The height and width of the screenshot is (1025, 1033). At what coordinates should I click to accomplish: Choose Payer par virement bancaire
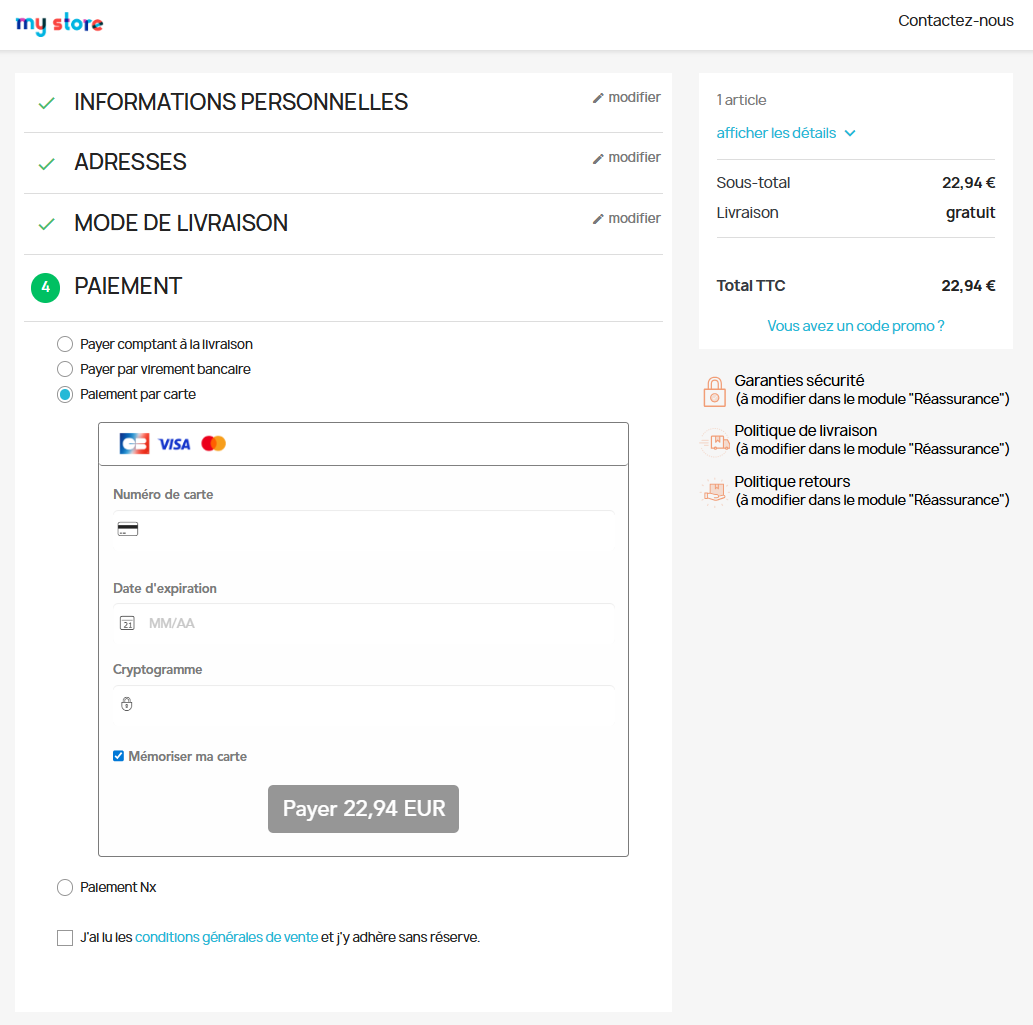point(65,369)
